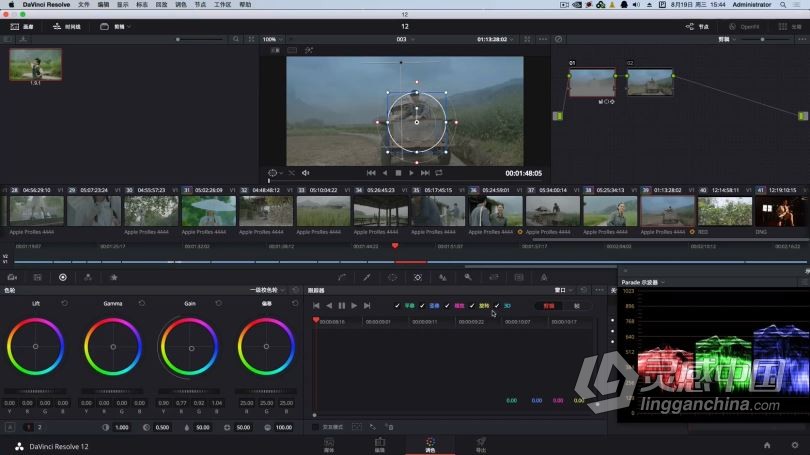Open the Sizing palette
Screen dimensions: 810x455
493,277
